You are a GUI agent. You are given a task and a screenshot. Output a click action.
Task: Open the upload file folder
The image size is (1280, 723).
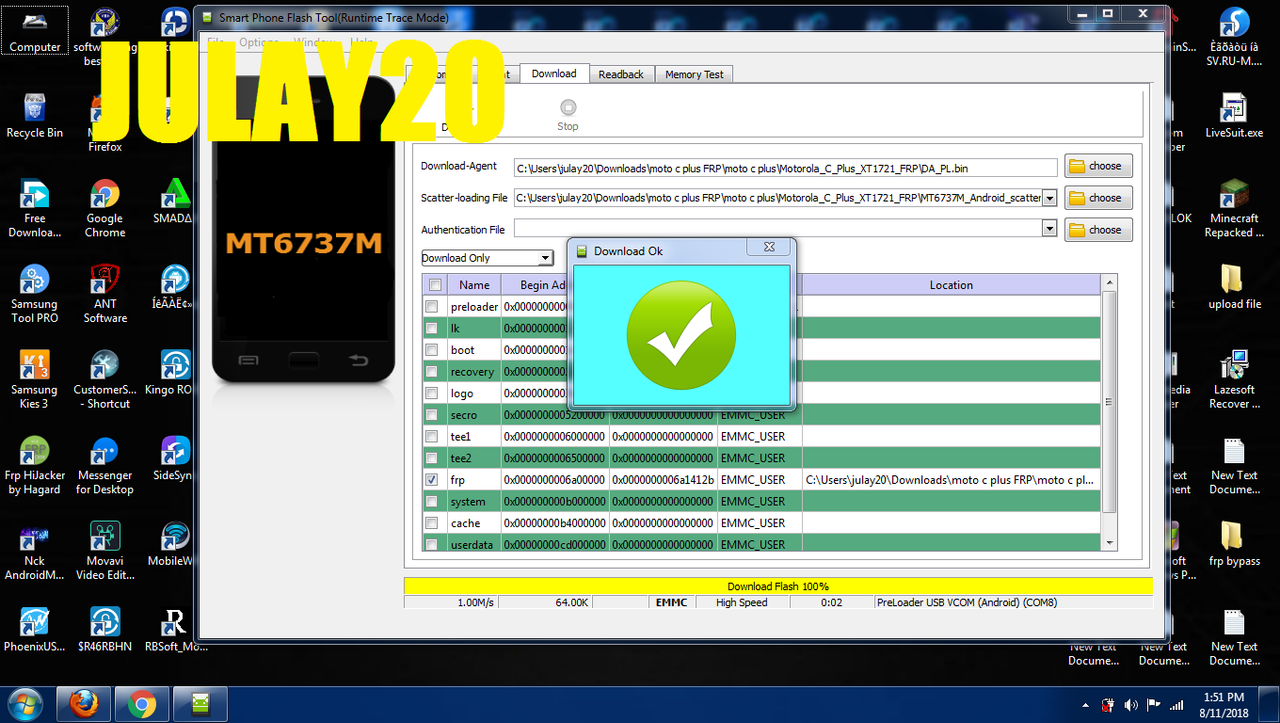coord(1234,288)
